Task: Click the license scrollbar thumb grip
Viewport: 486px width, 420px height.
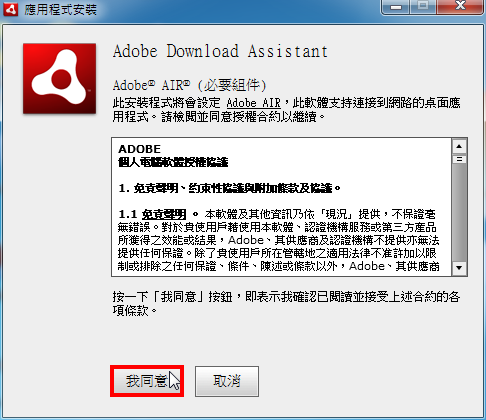Action: [x=459, y=159]
